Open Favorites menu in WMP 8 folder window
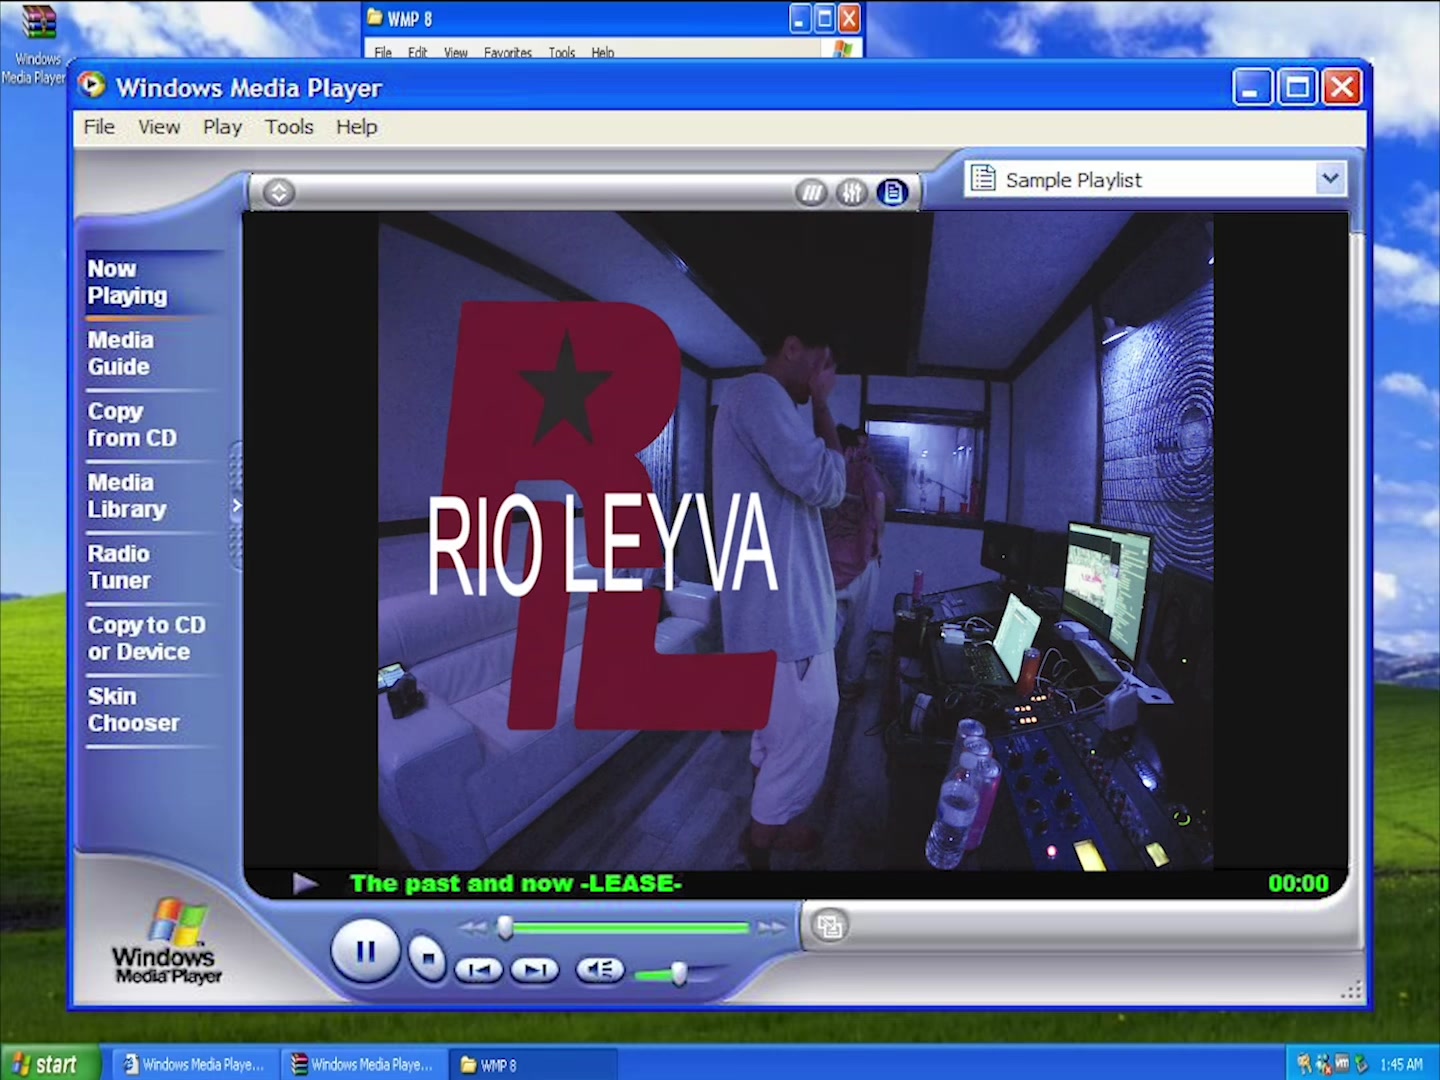Viewport: 1440px width, 1080px height. tap(508, 52)
